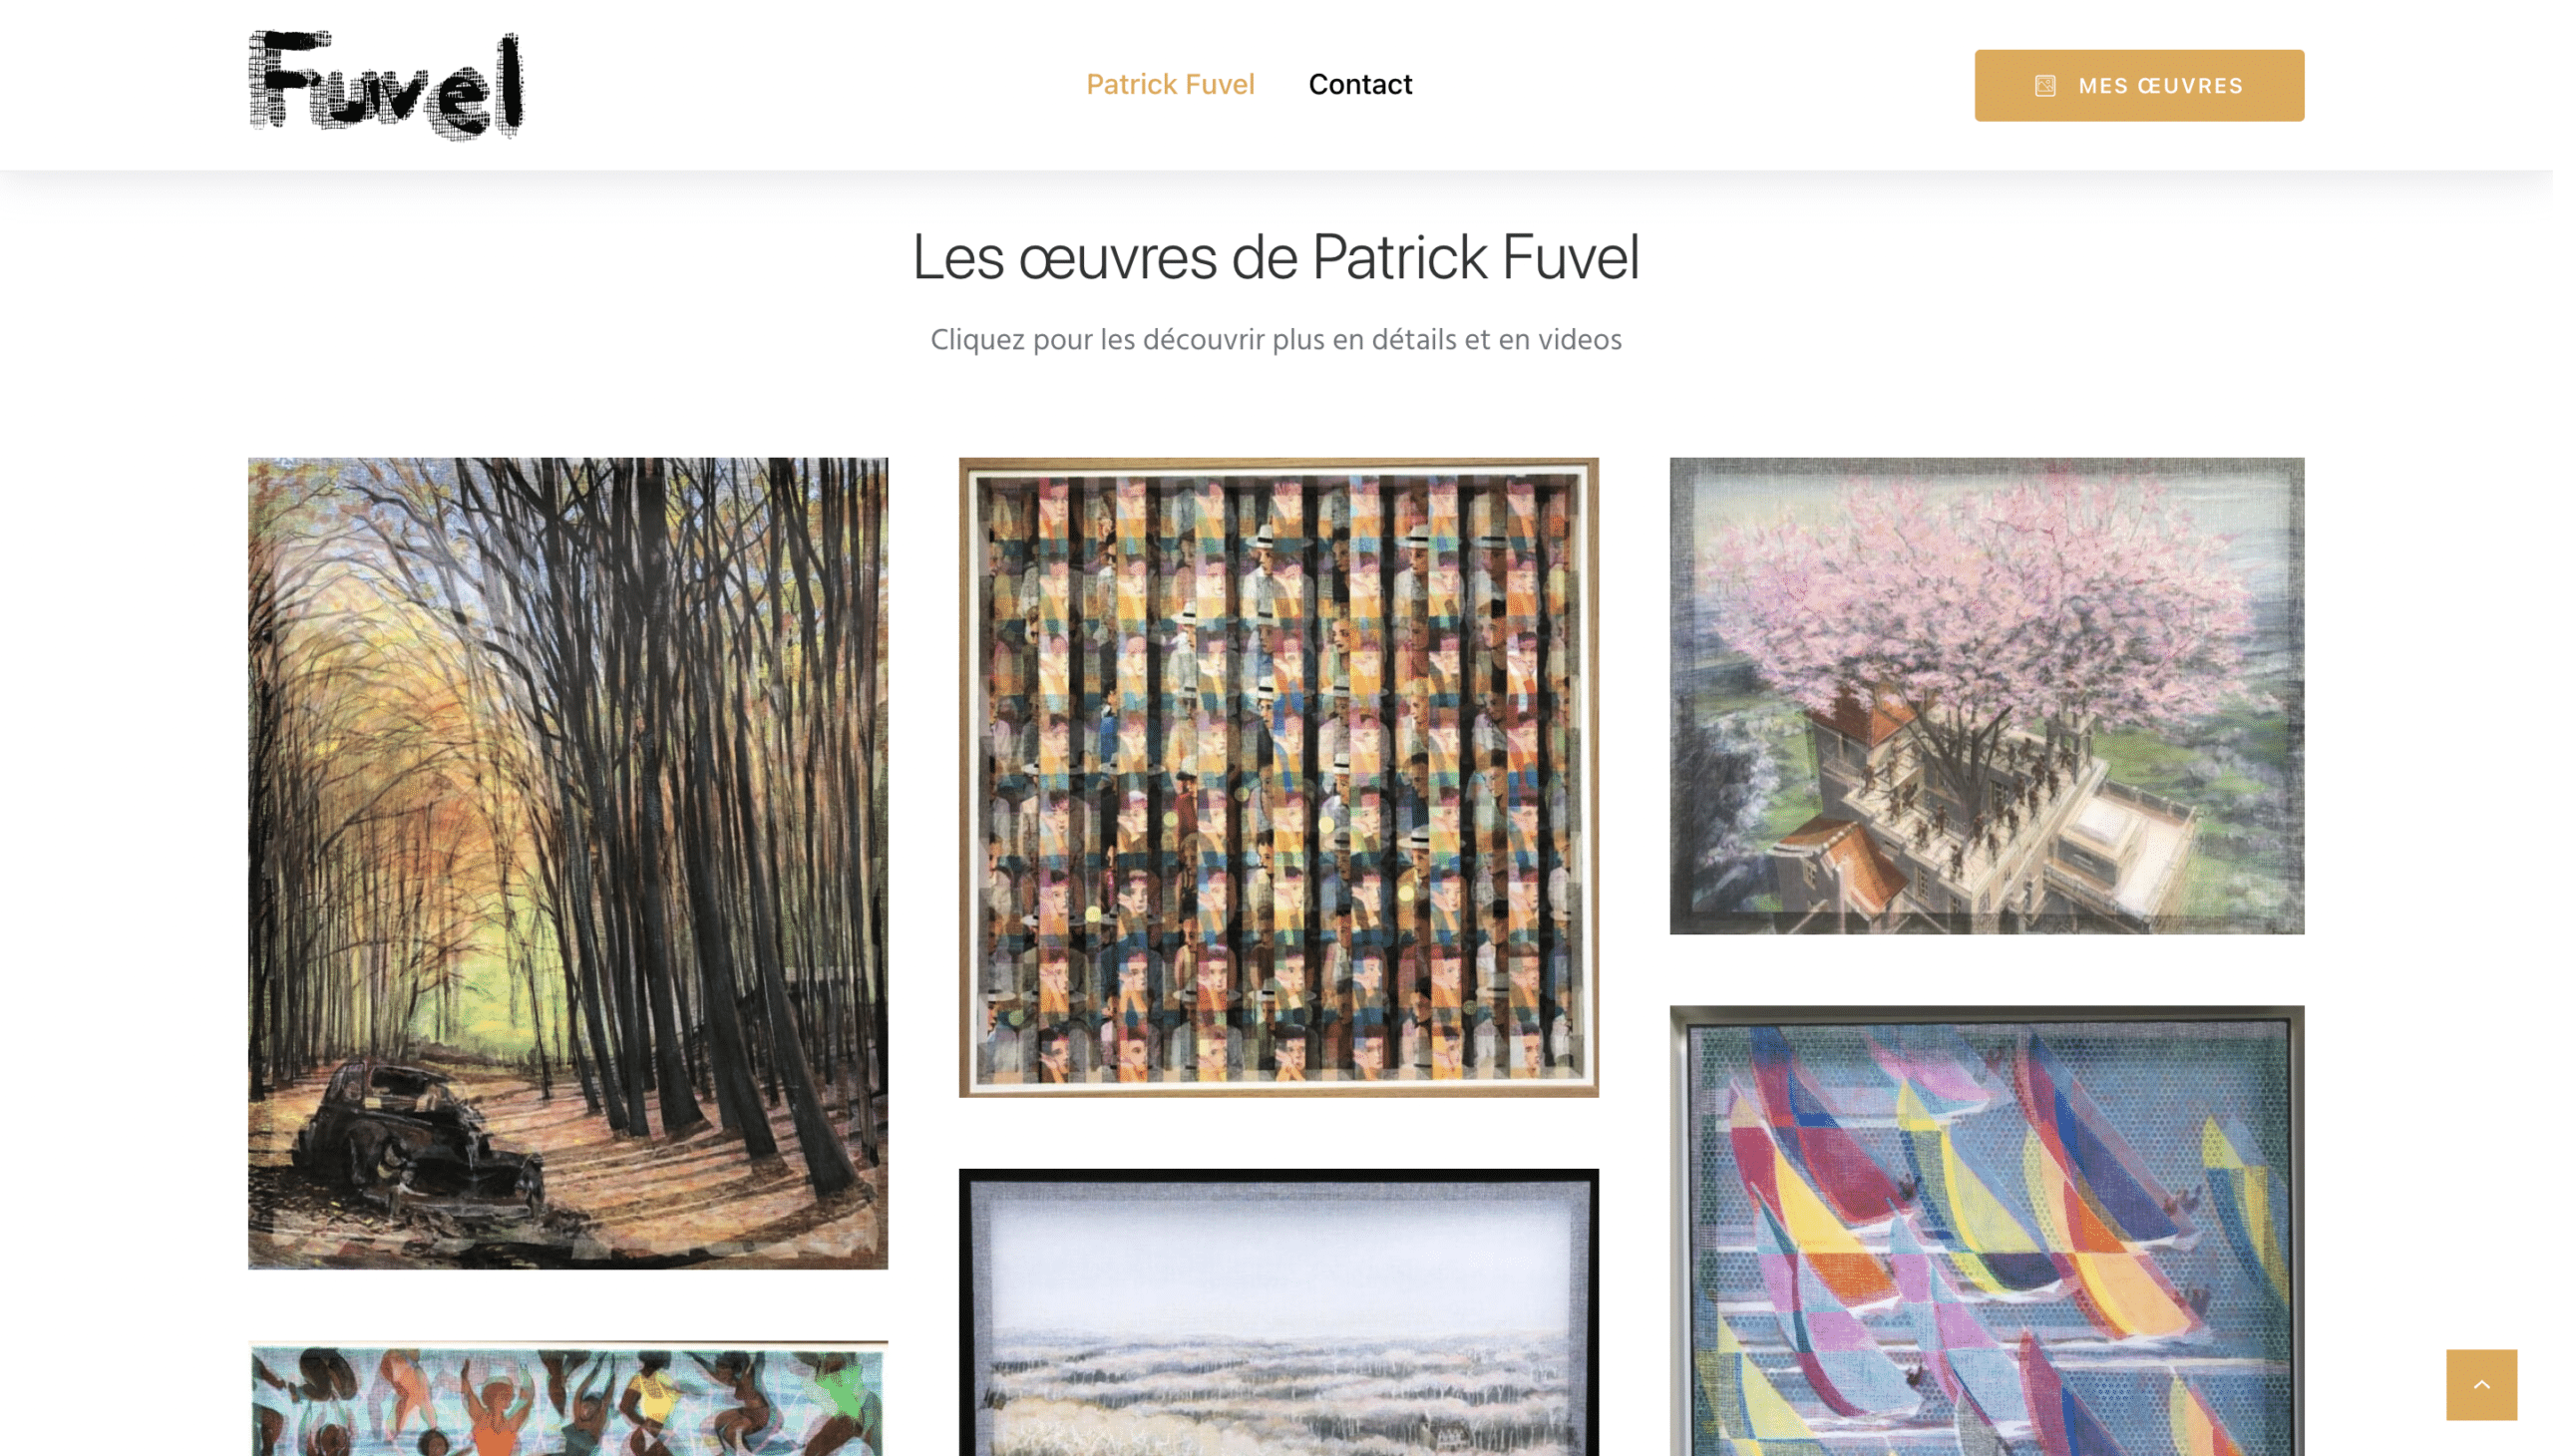This screenshot has height=1456, width=2553.
Task: Go to the Contact page
Action: [1360, 84]
